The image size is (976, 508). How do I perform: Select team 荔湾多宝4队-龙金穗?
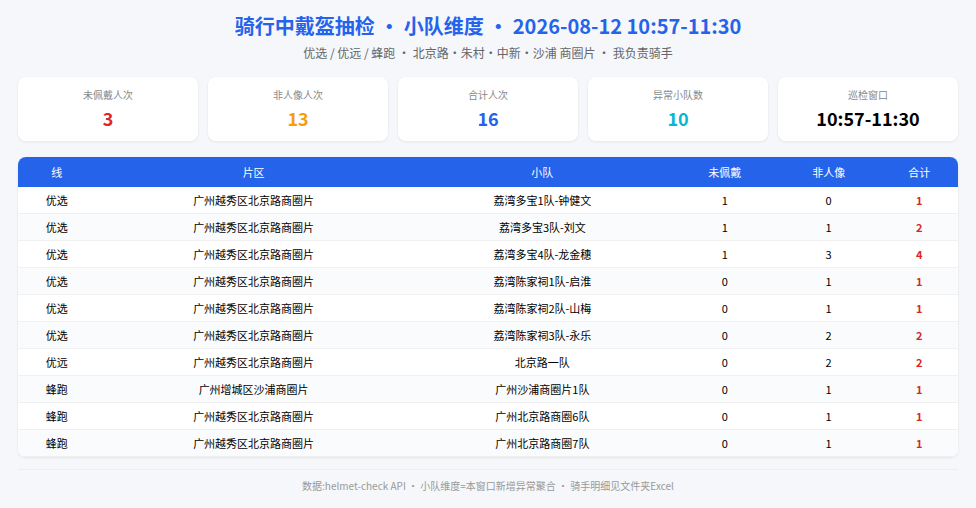[542, 255]
